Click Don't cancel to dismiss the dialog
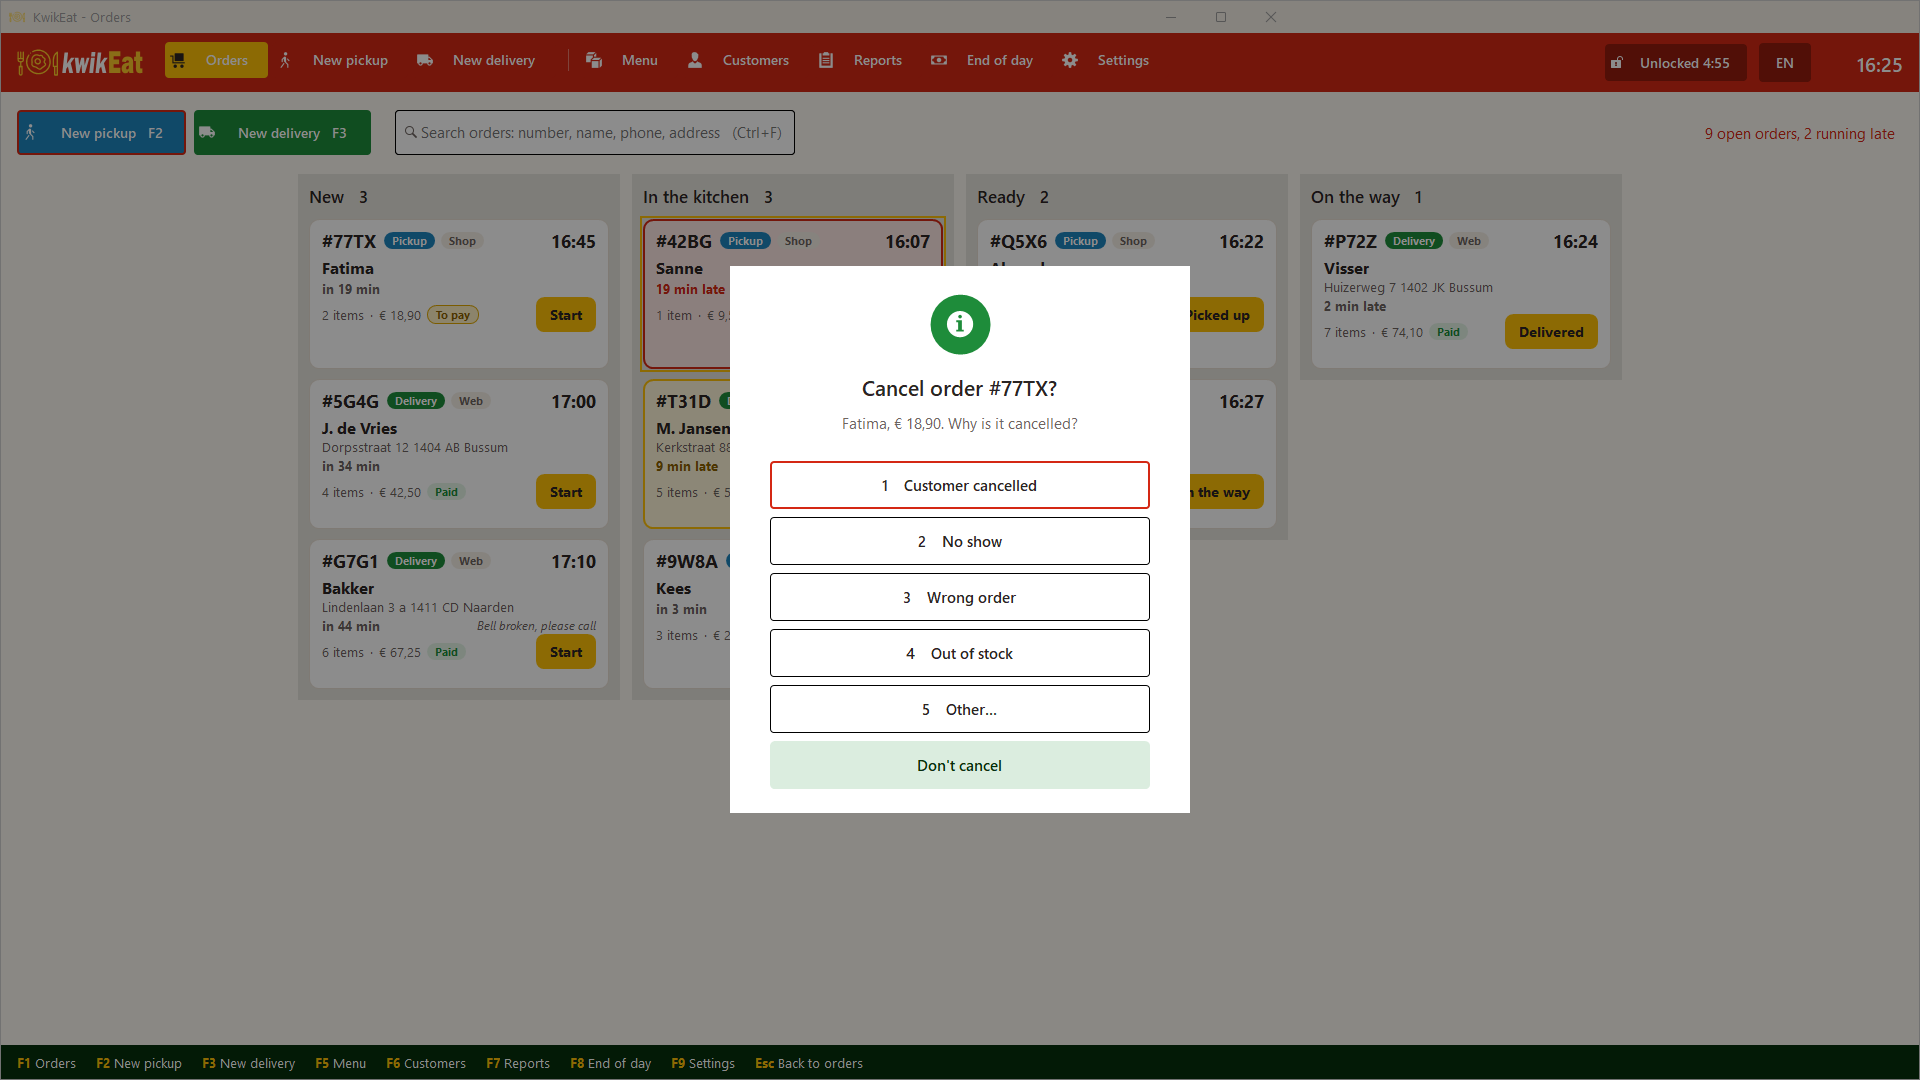1920x1080 pixels. pyautogui.click(x=960, y=765)
